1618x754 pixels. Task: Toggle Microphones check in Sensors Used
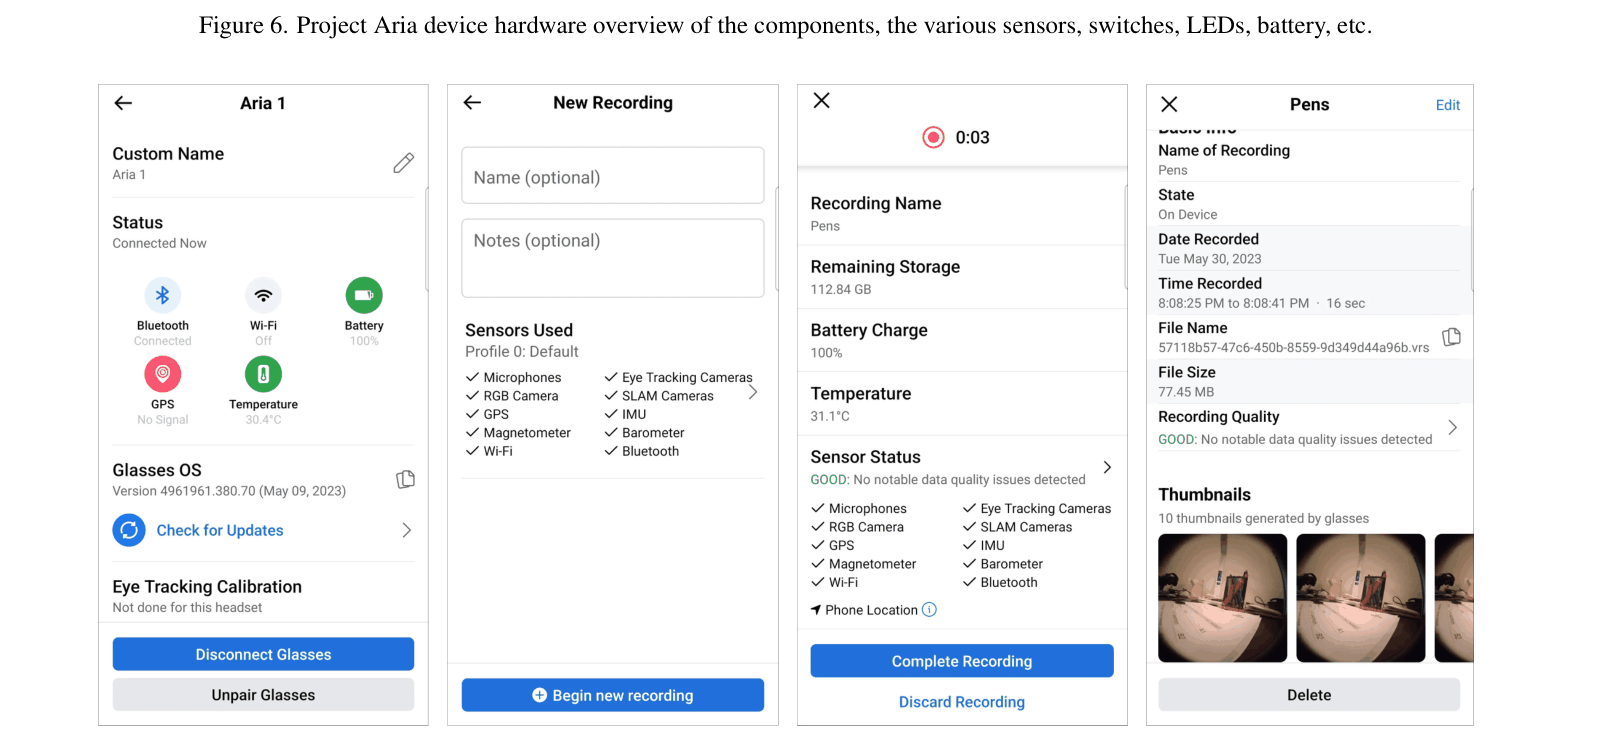point(472,377)
